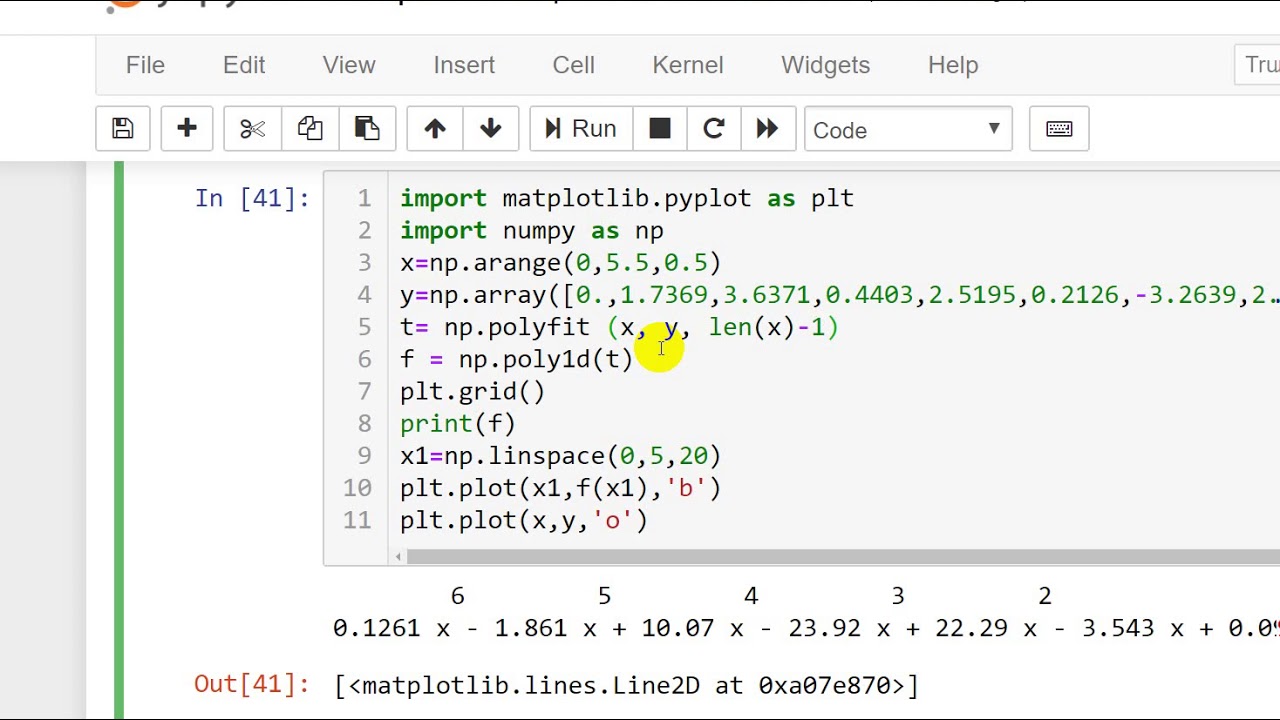
Task: Click the left scroll arrow of code cell scrollbar
Action: pyautogui.click(x=400, y=556)
